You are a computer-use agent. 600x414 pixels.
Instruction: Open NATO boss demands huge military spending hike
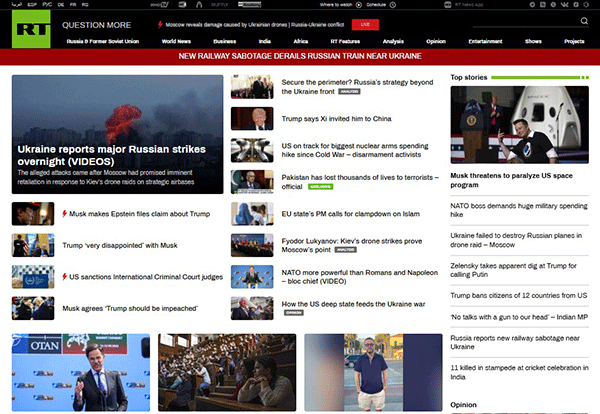(518, 210)
